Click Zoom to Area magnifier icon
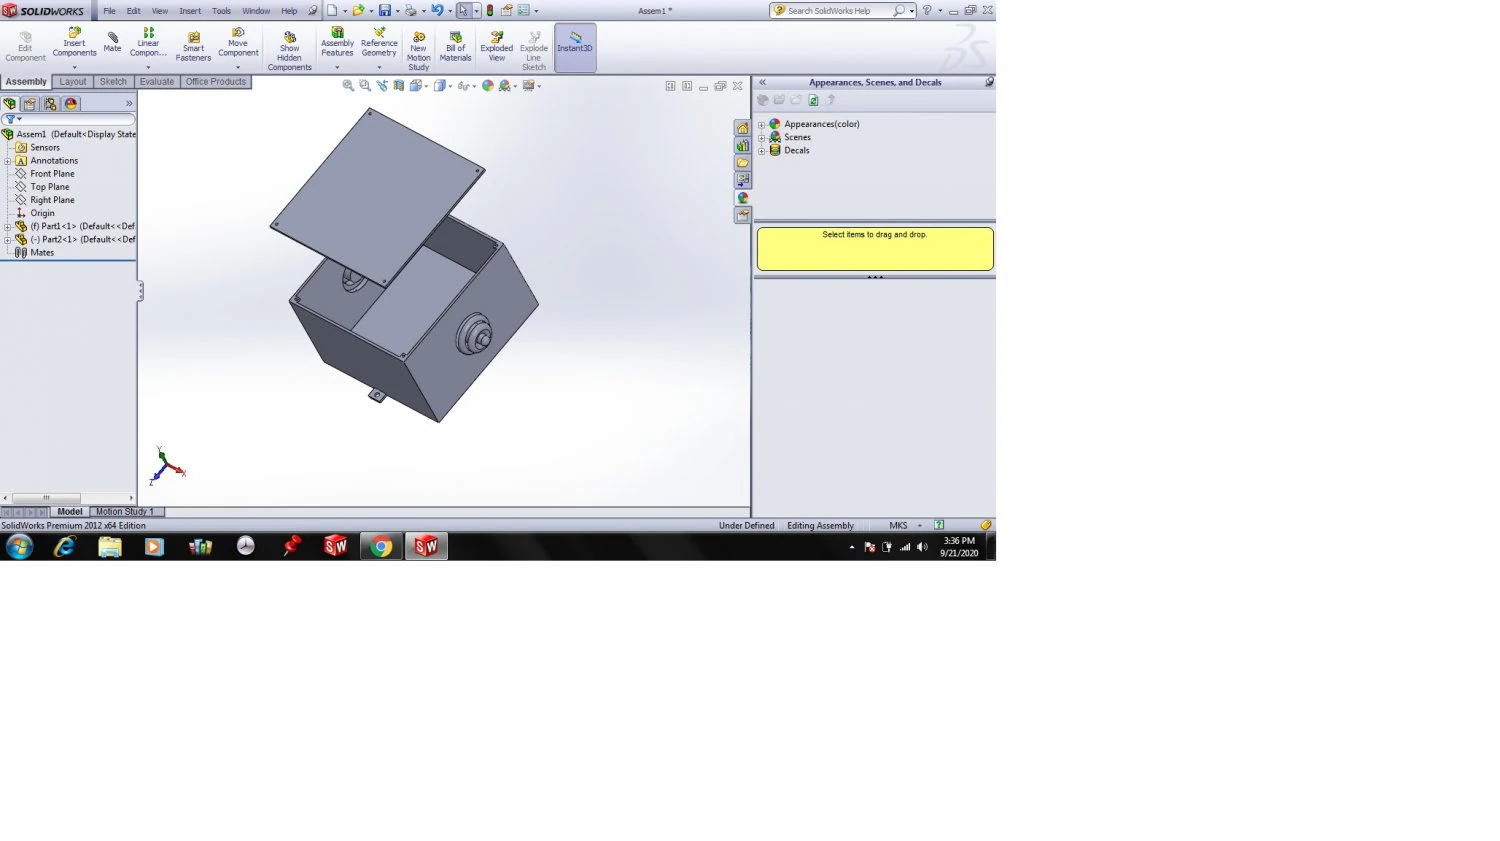The height and width of the screenshot is (841, 1500). point(365,86)
